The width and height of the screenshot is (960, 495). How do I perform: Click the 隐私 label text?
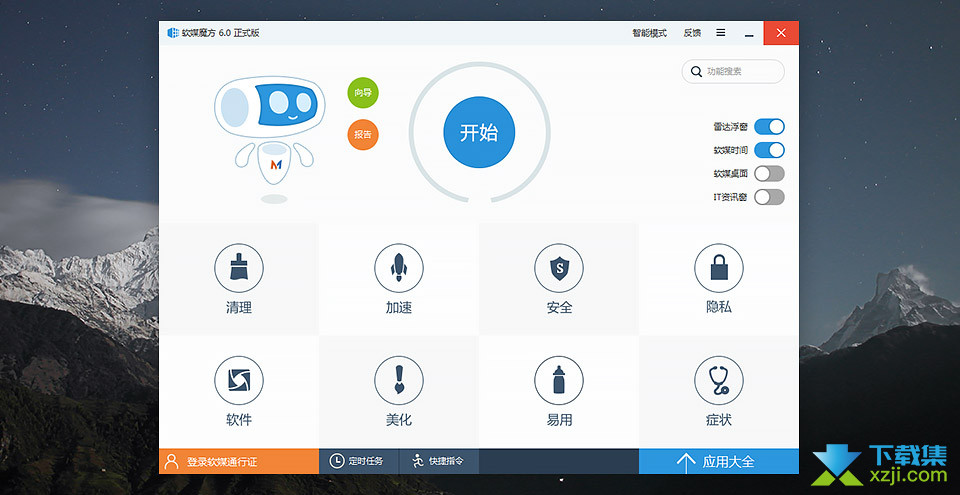719,308
